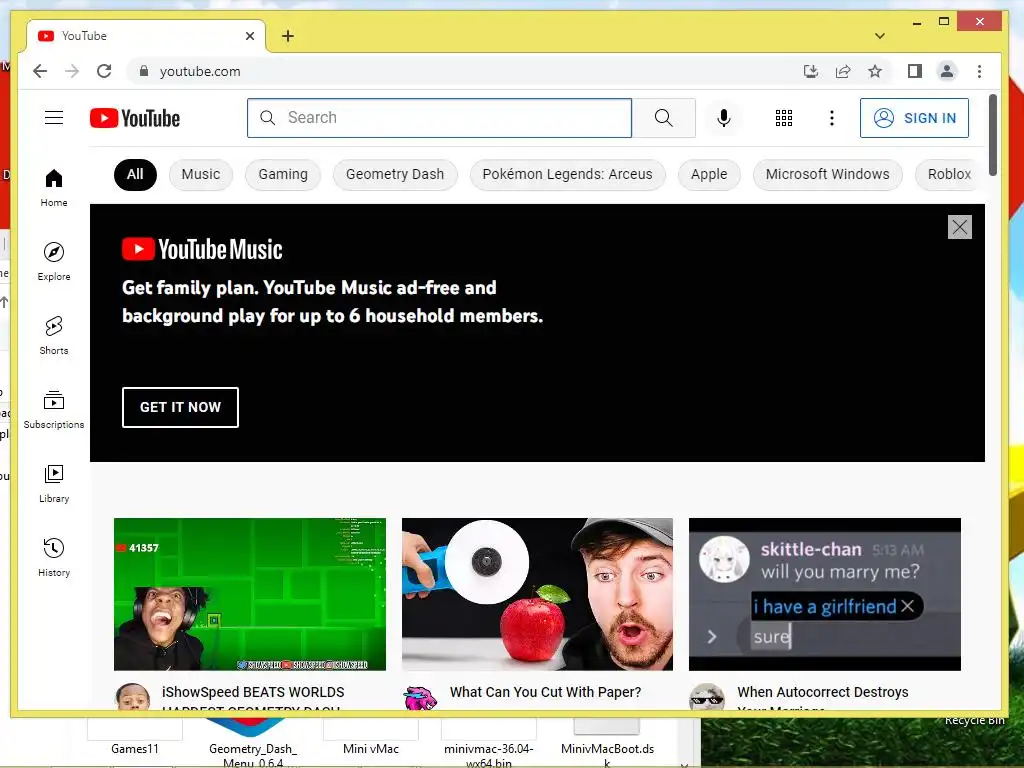Open What Can You Cut With Paper title
The image size is (1024, 768).
coord(545,692)
